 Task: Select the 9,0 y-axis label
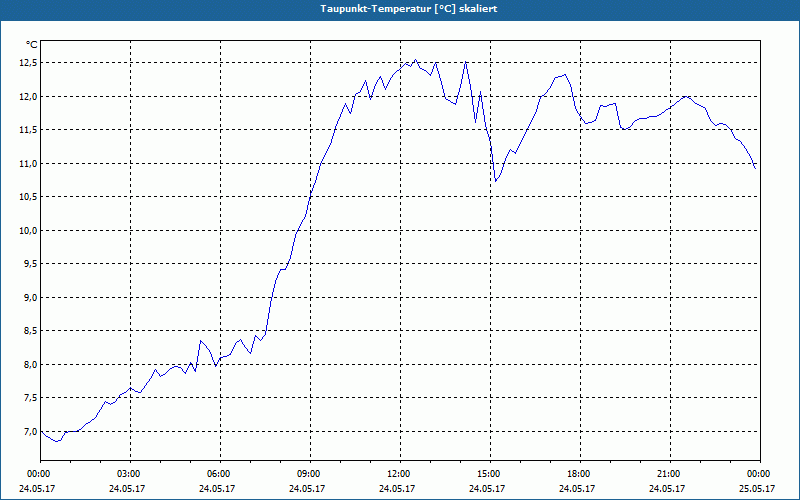point(31,297)
